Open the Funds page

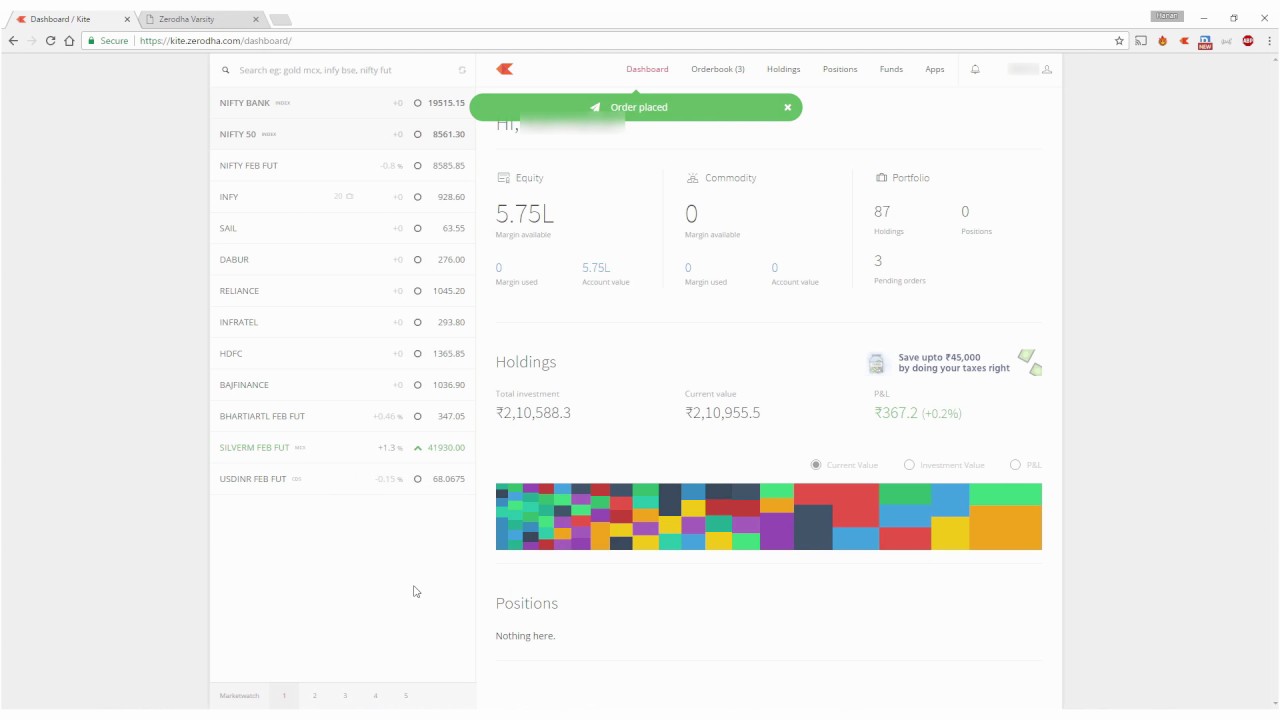pos(891,69)
